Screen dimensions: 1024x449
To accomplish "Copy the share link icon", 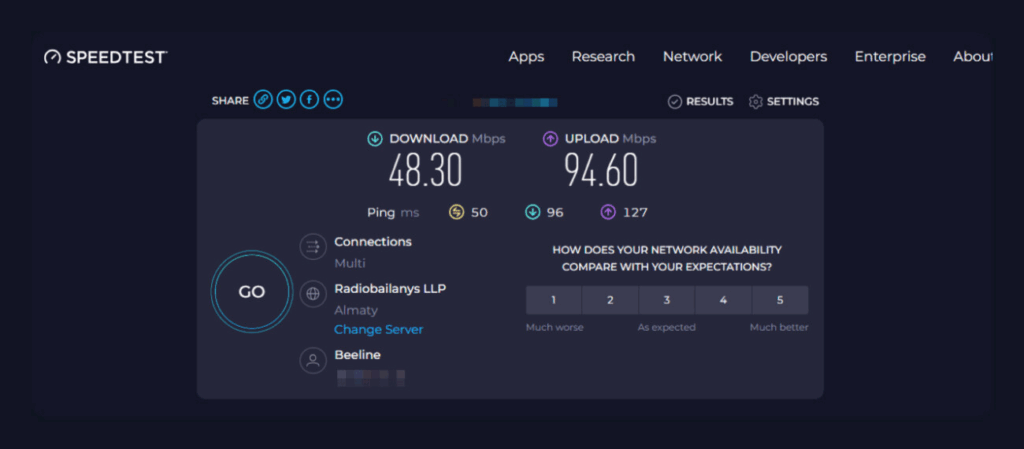I will [x=263, y=100].
